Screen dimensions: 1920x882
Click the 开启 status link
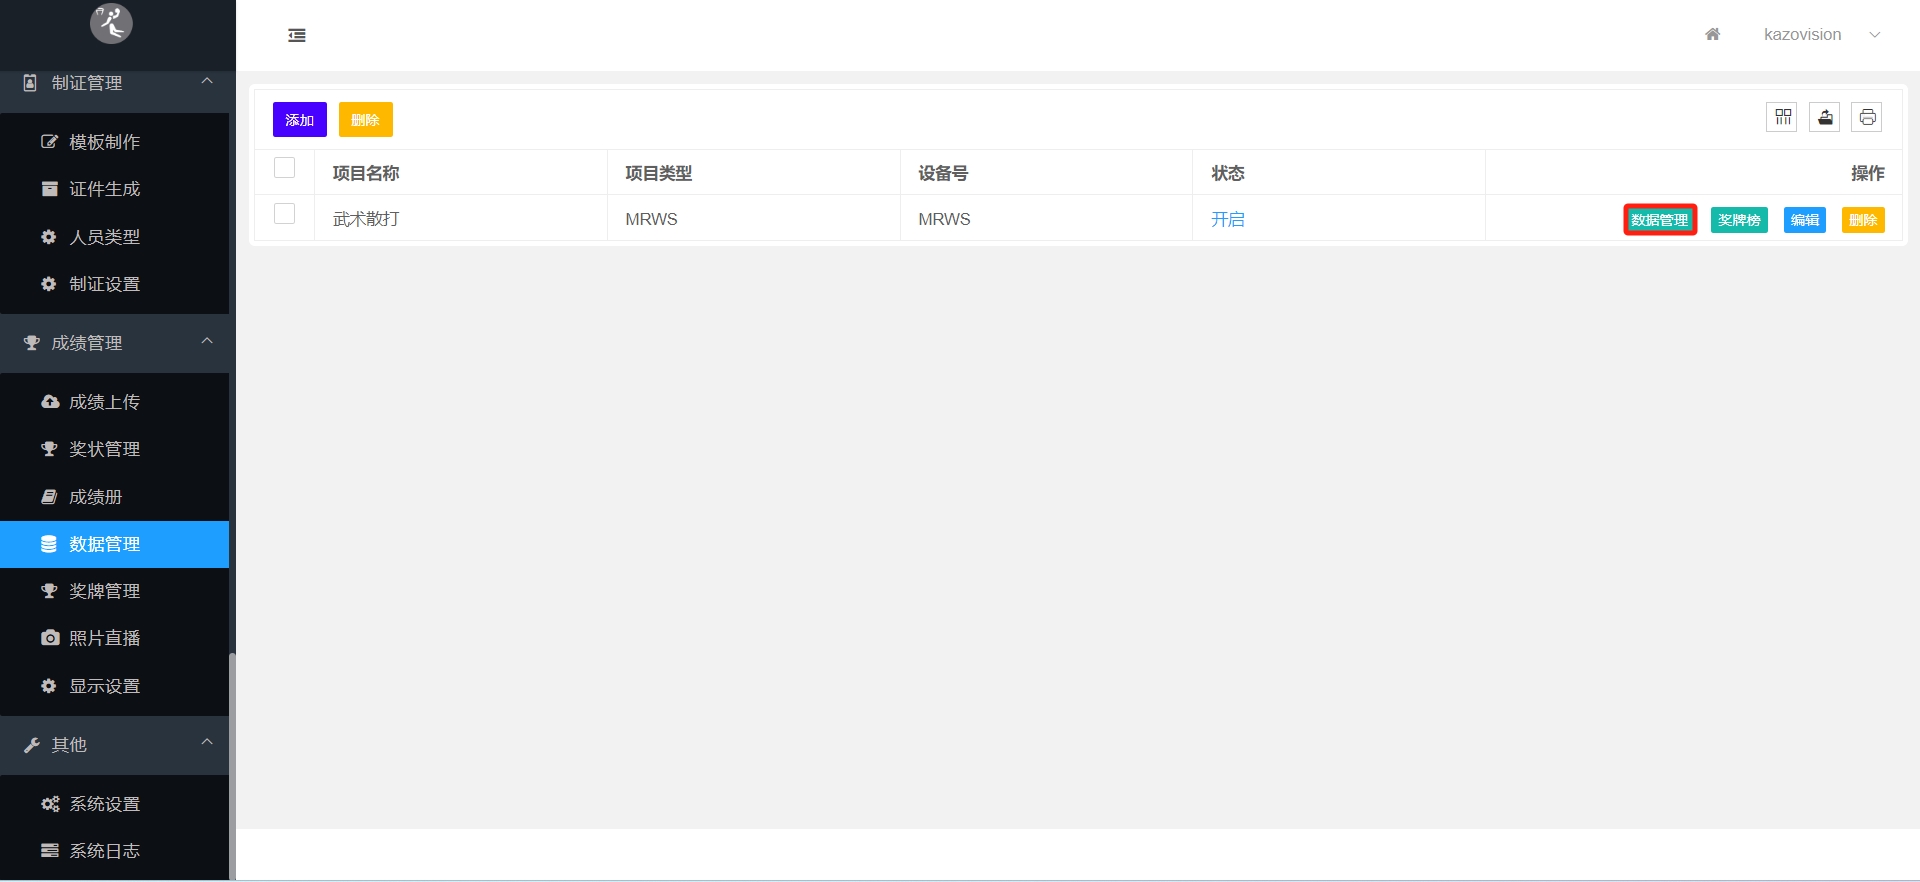tap(1227, 219)
